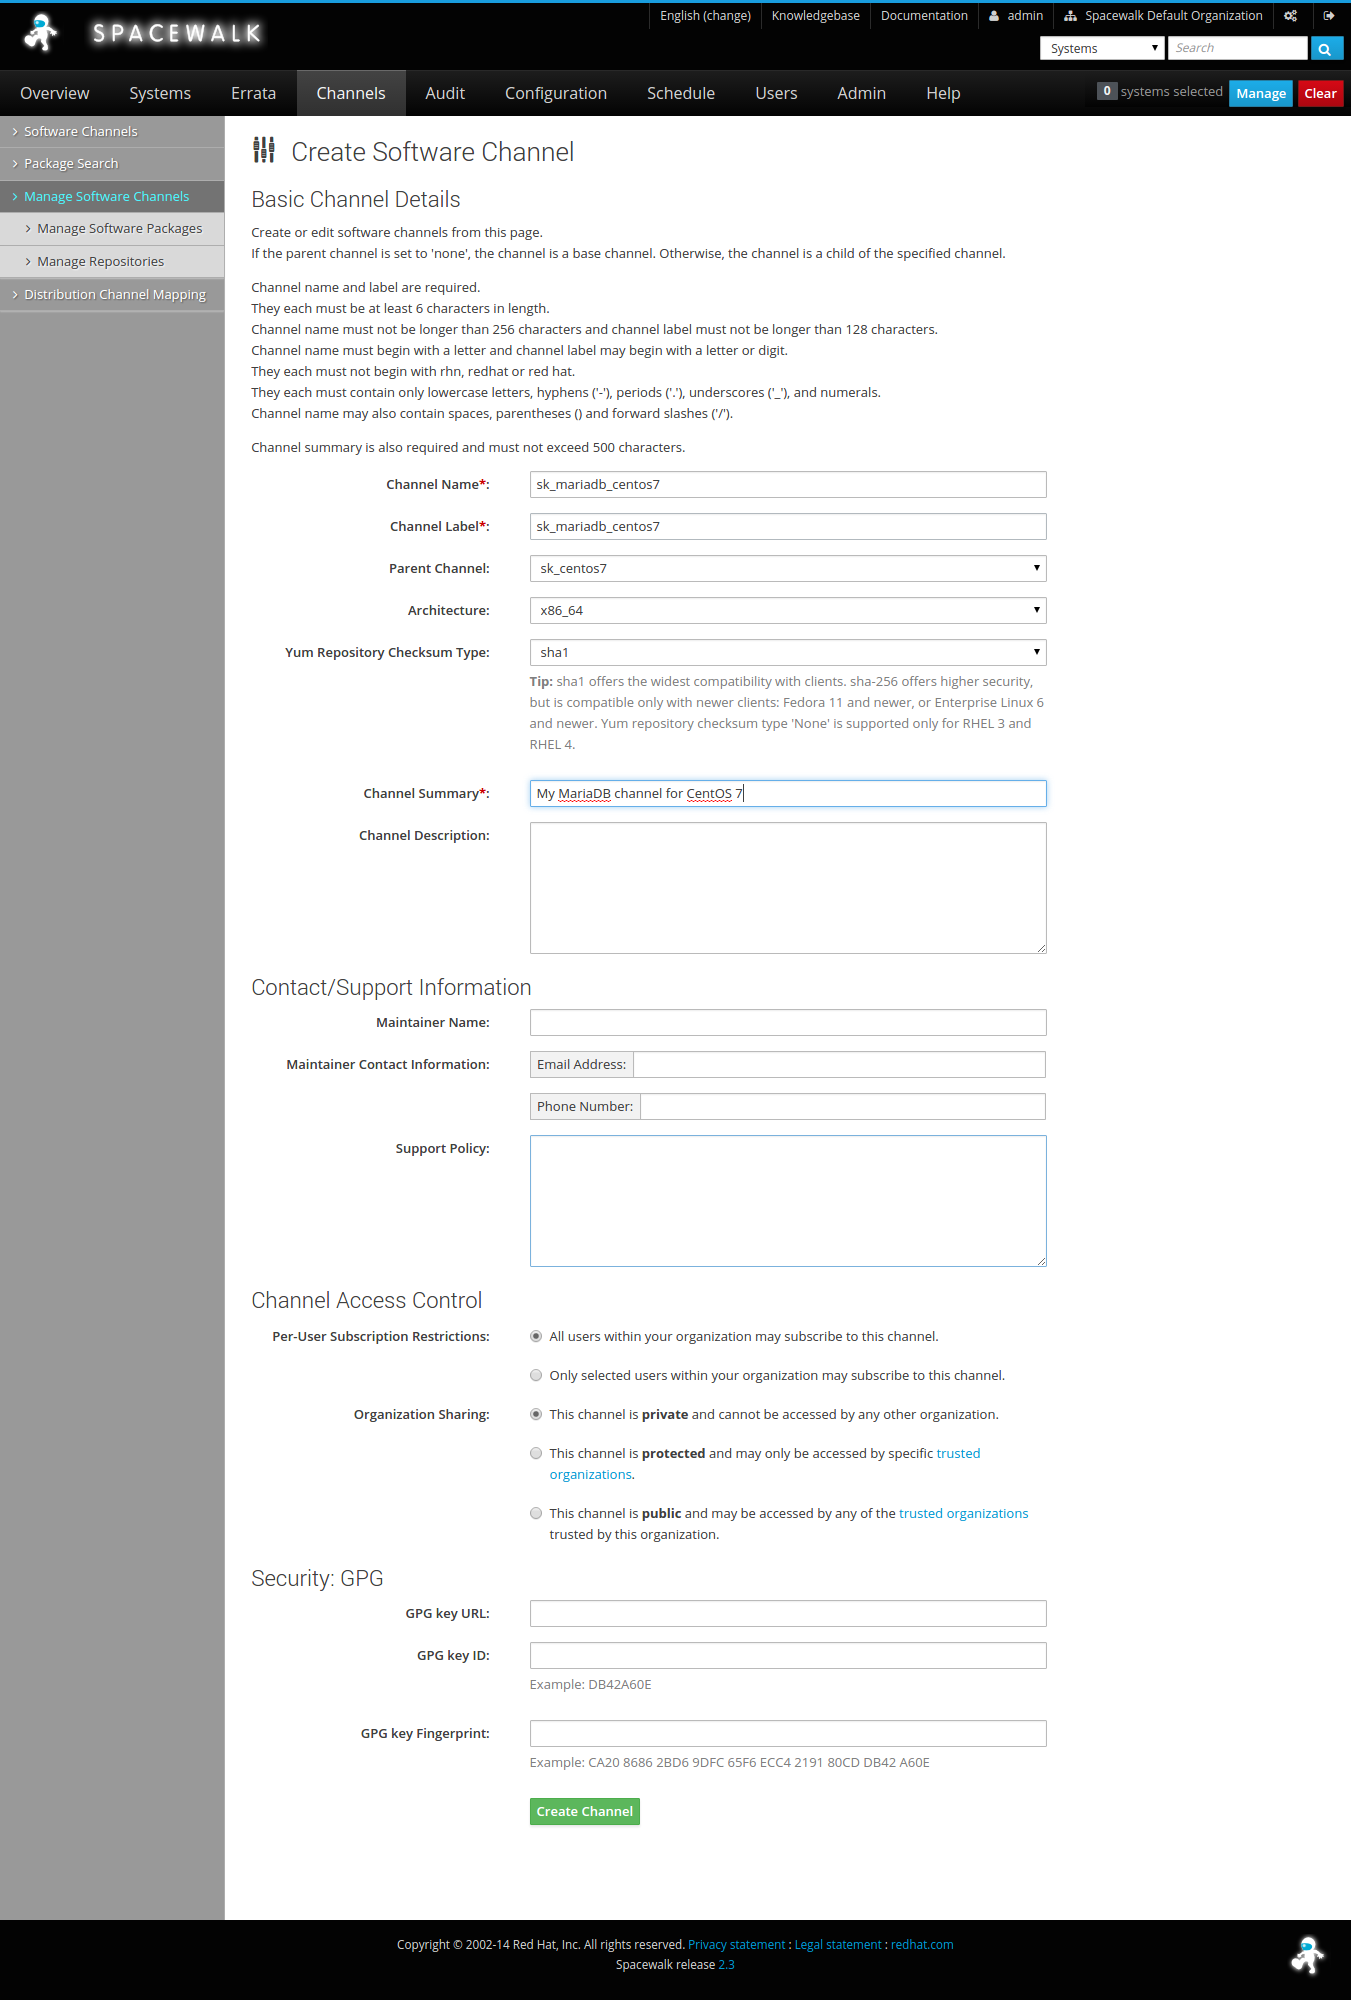Open 'trusted organizations' link in protected option
Image resolution: width=1351 pixels, height=2000 pixels.
[x=958, y=1454]
